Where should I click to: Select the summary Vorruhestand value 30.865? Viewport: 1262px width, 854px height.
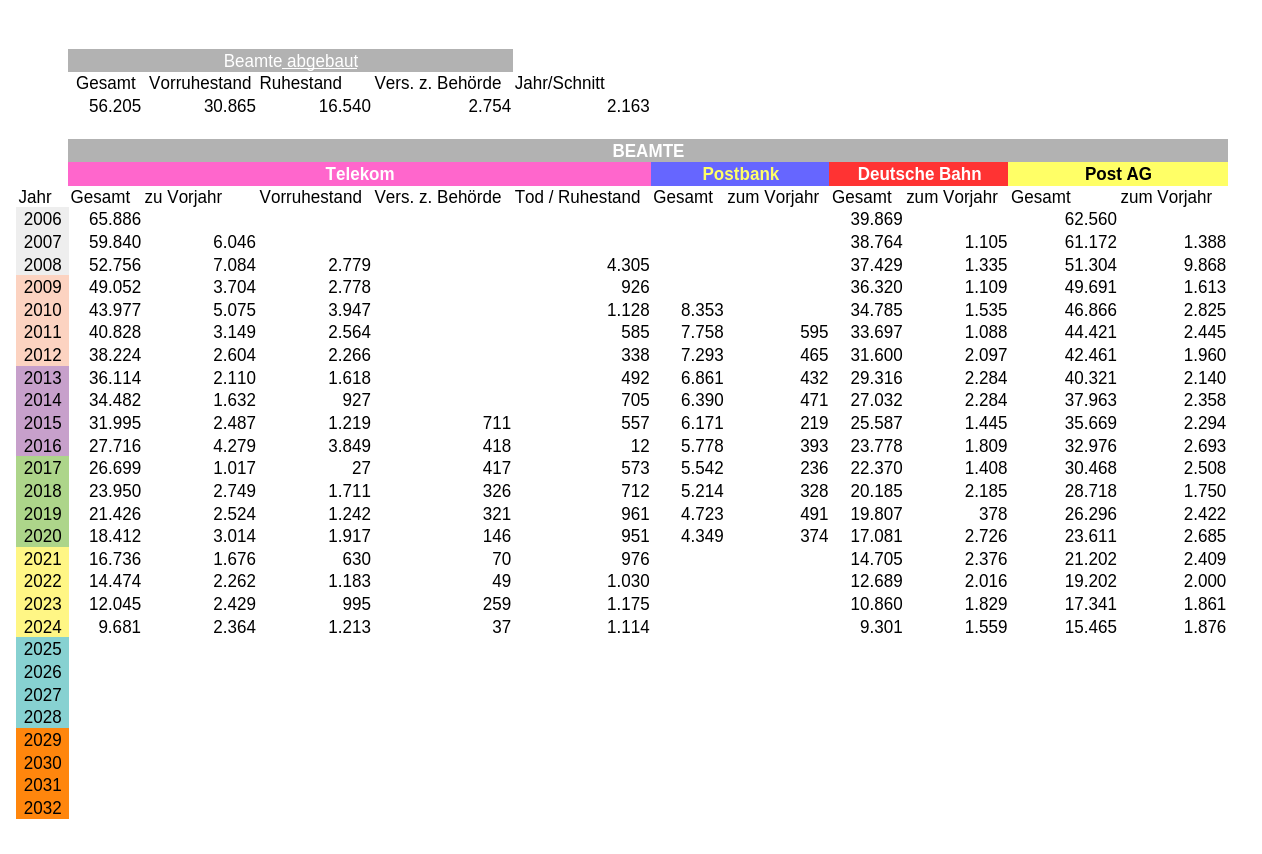click(x=230, y=106)
